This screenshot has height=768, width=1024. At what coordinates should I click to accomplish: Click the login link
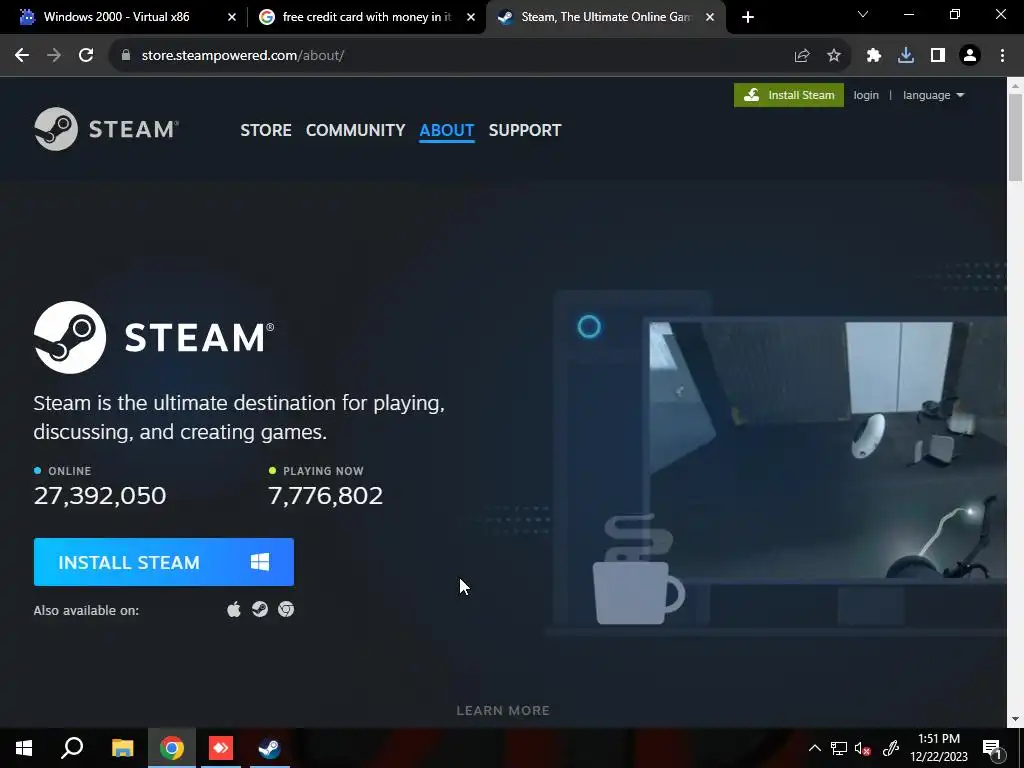click(x=866, y=95)
